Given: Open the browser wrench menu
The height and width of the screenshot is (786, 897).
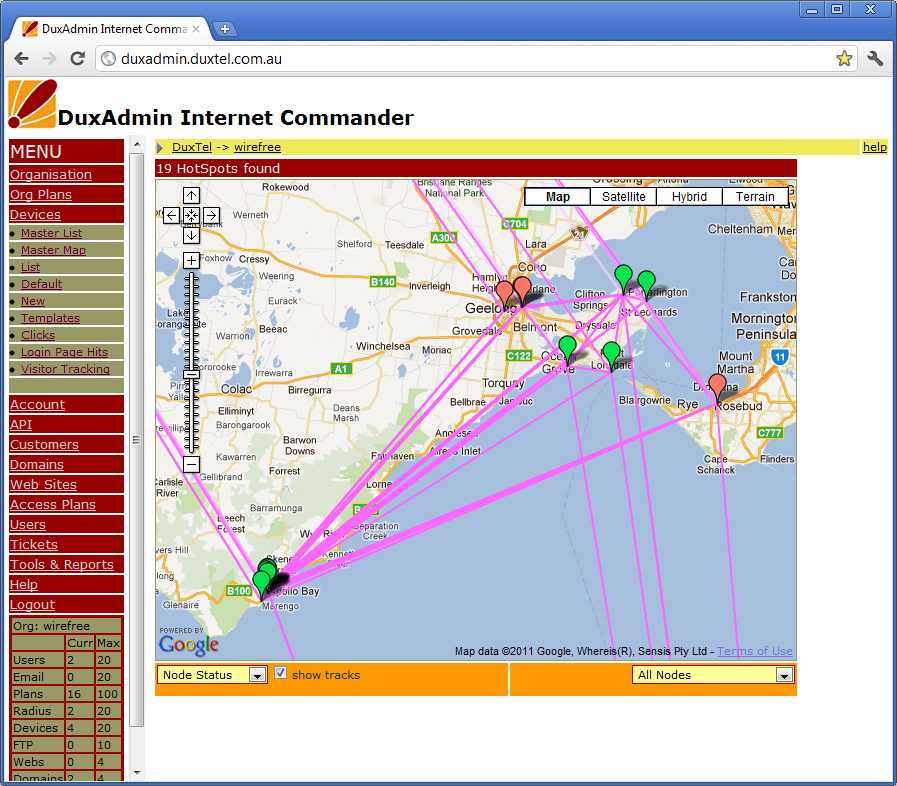Looking at the screenshot, I should (875, 58).
